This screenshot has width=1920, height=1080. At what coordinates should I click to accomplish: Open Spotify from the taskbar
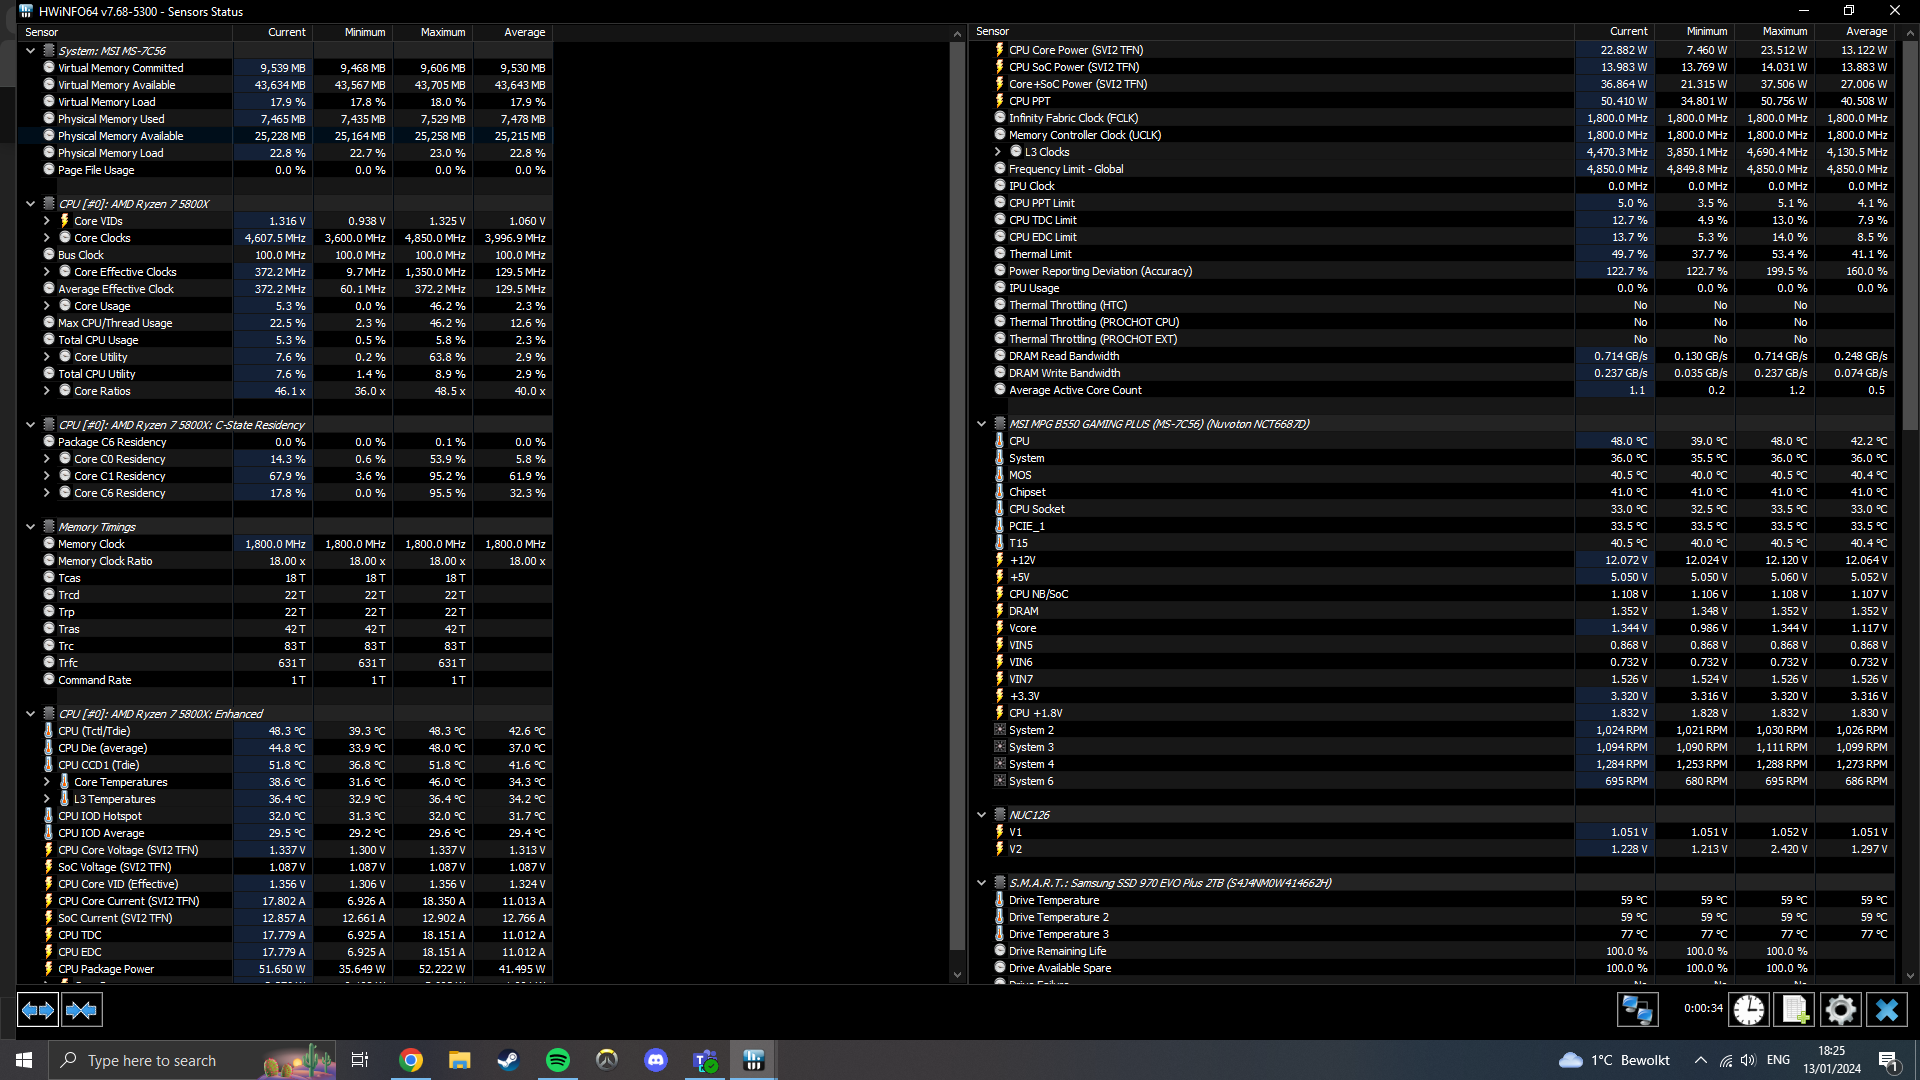point(558,1060)
